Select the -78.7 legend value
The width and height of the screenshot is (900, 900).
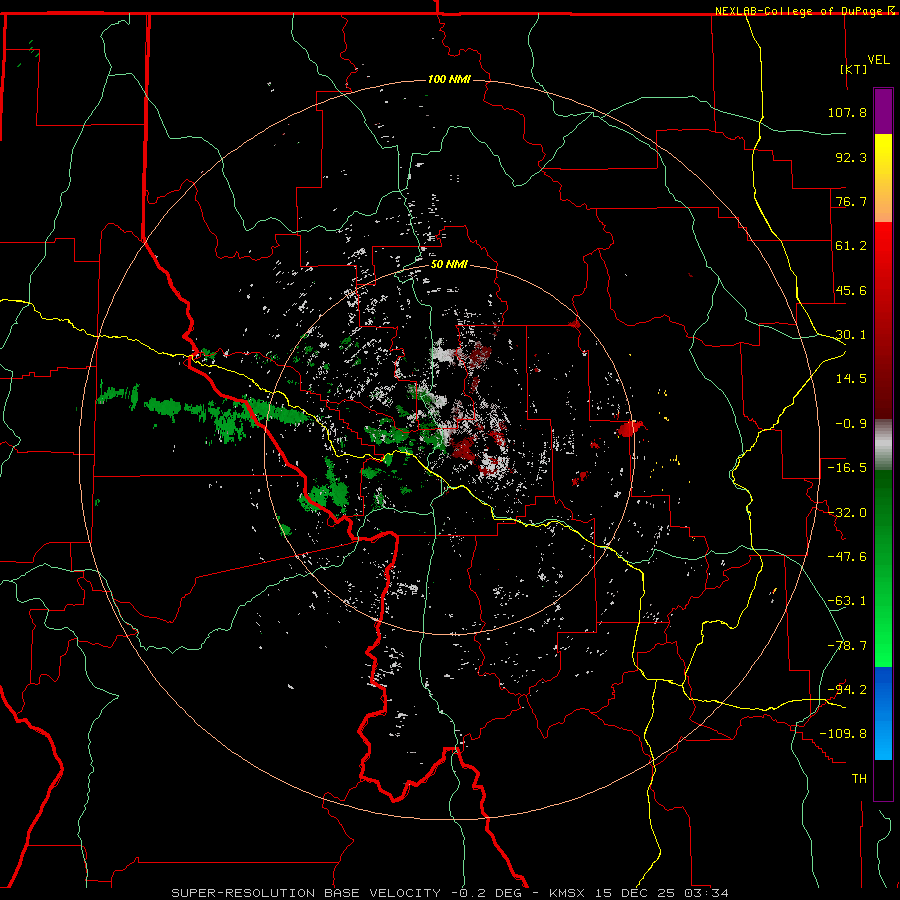point(847,646)
